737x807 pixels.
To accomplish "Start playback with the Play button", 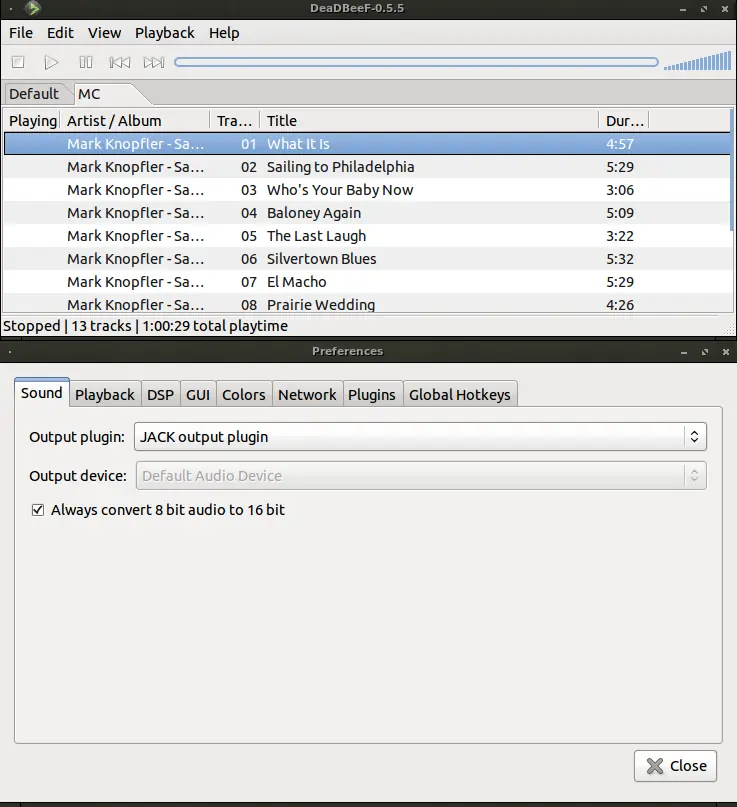I will tap(51, 62).
